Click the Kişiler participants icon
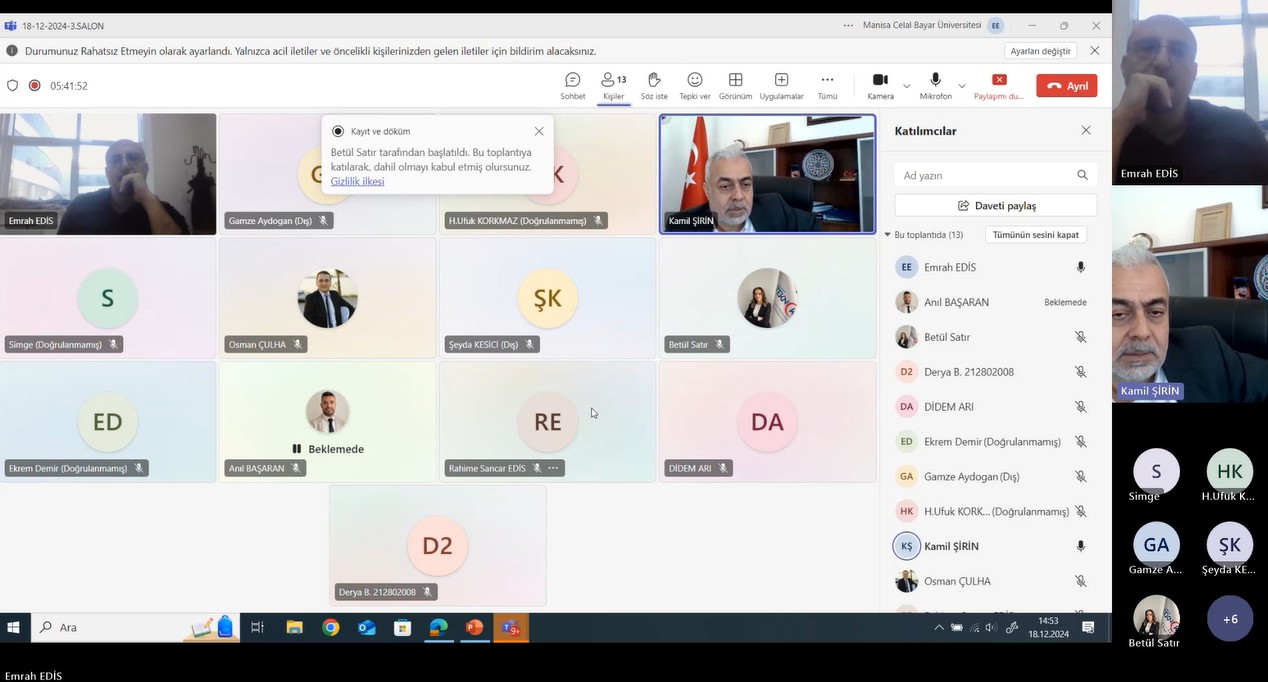This screenshot has height=682, width=1268. (x=612, y=85)
